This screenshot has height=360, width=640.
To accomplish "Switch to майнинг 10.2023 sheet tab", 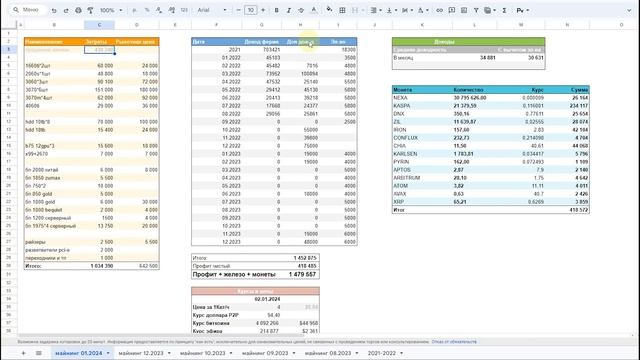I will coord(202,353).
